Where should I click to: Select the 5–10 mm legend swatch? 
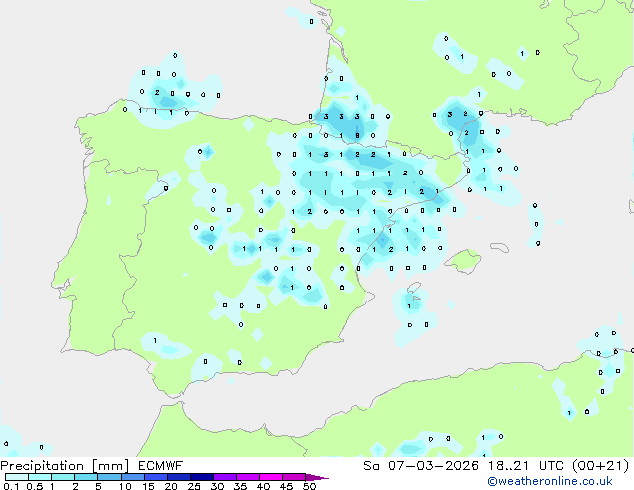pyautogui.click(x=109, y=477)
